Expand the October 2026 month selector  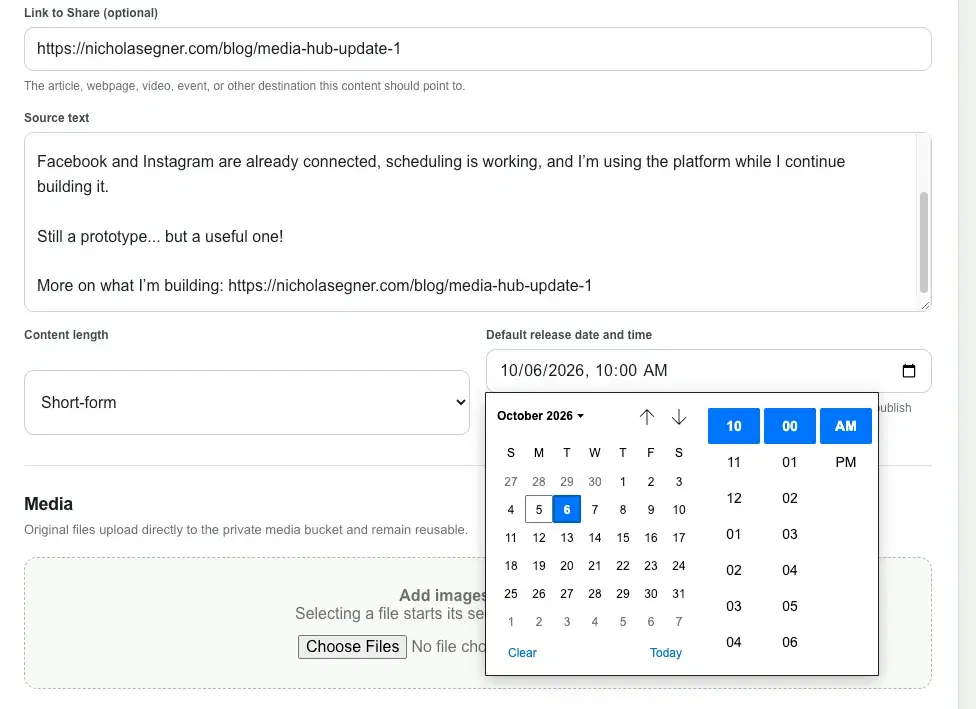click(x=540, y=416)
